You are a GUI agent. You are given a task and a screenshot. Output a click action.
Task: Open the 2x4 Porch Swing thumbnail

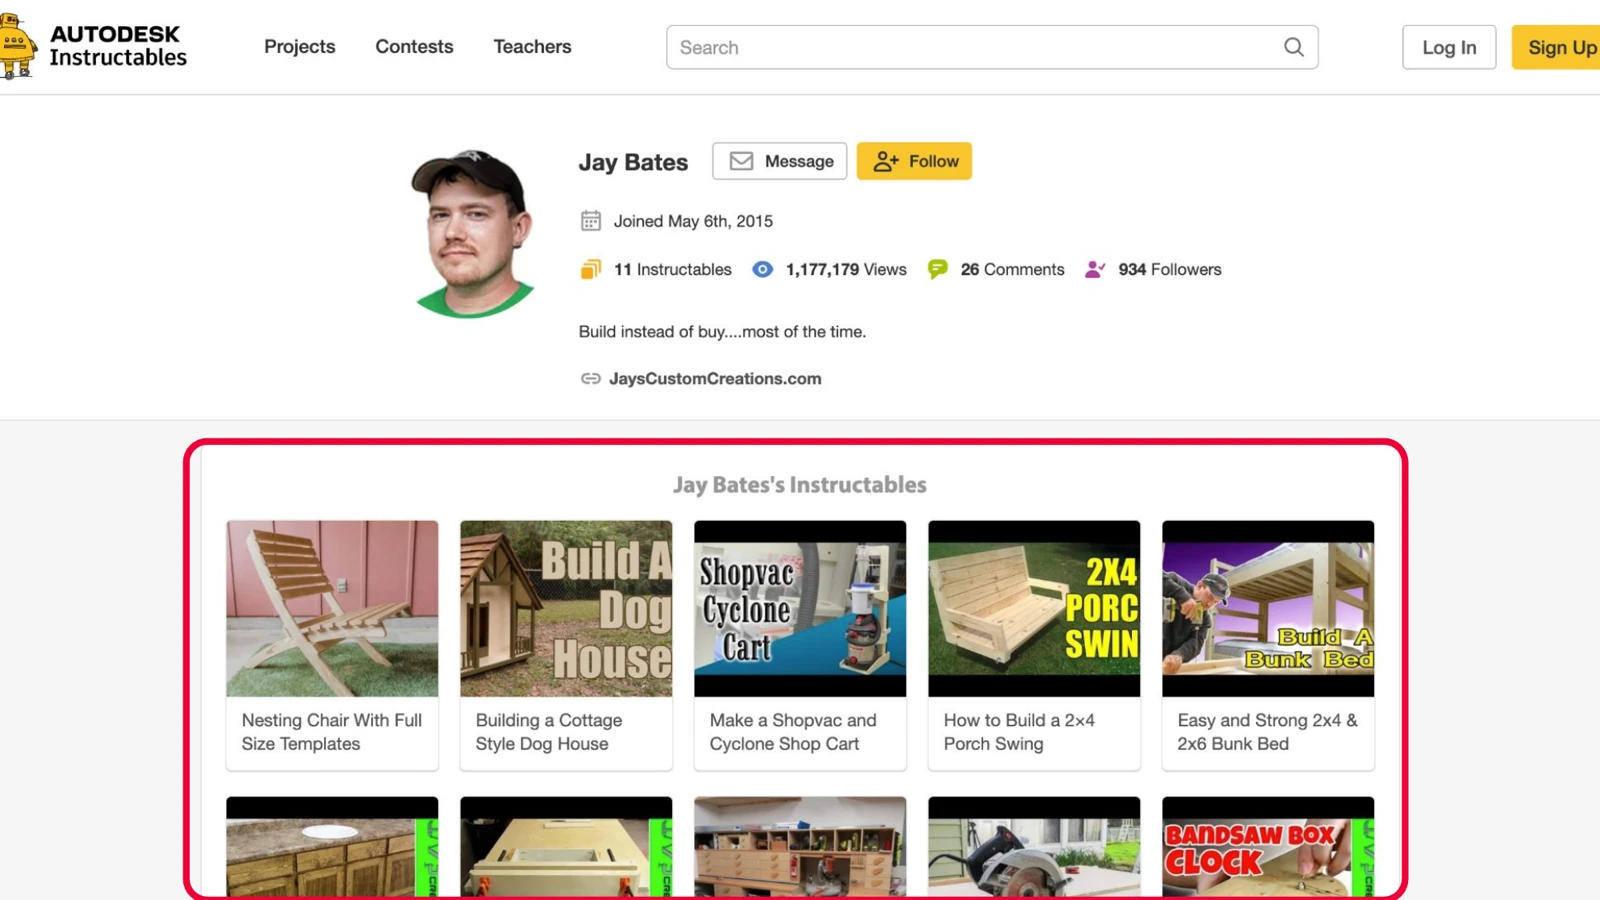pos(1034,608)
